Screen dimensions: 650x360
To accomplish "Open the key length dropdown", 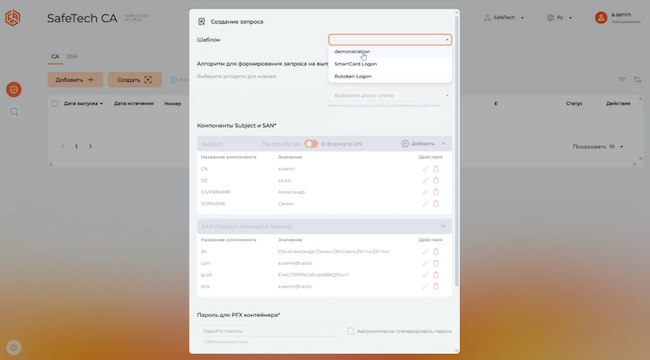I will click(390, 95).
